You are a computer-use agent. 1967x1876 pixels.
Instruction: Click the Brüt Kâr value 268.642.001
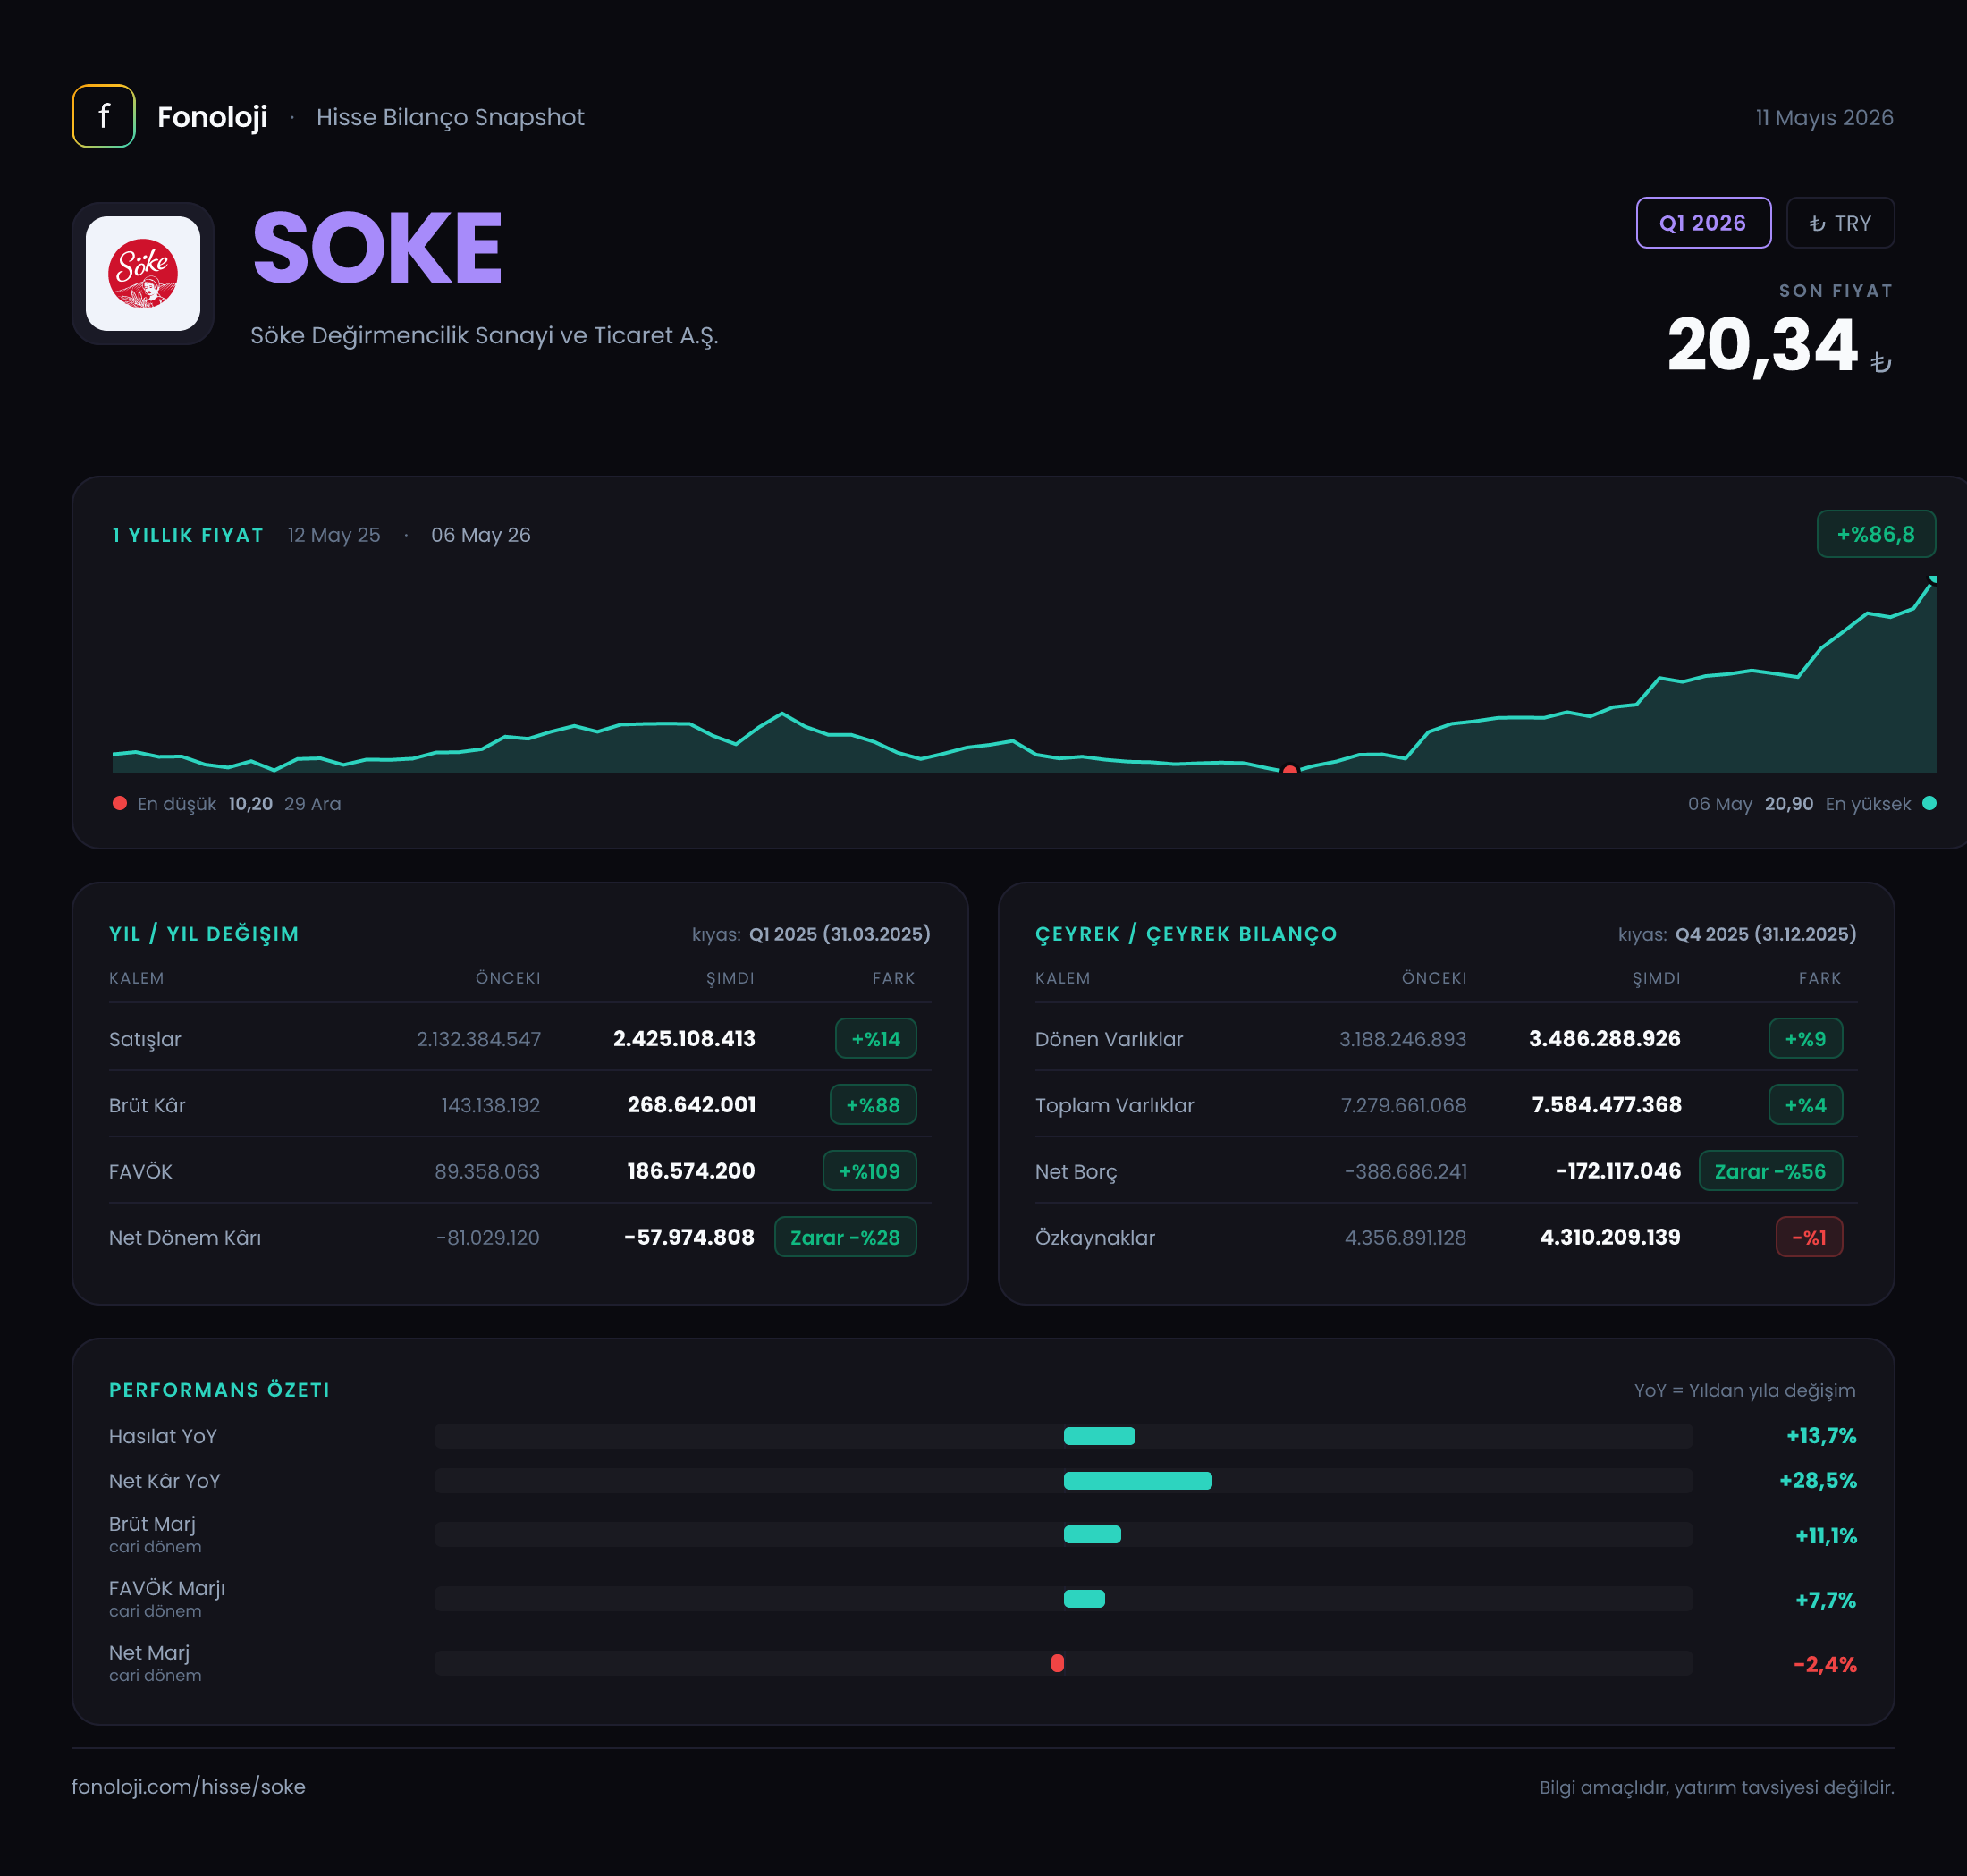pos(691,1104)
